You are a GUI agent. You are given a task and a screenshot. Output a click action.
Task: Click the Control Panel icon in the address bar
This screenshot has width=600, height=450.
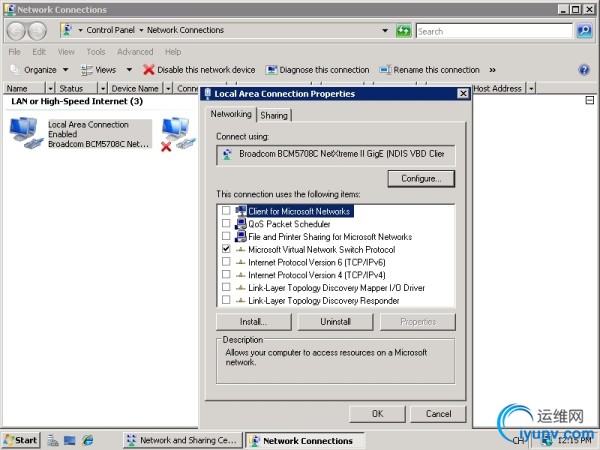point(67,30)
